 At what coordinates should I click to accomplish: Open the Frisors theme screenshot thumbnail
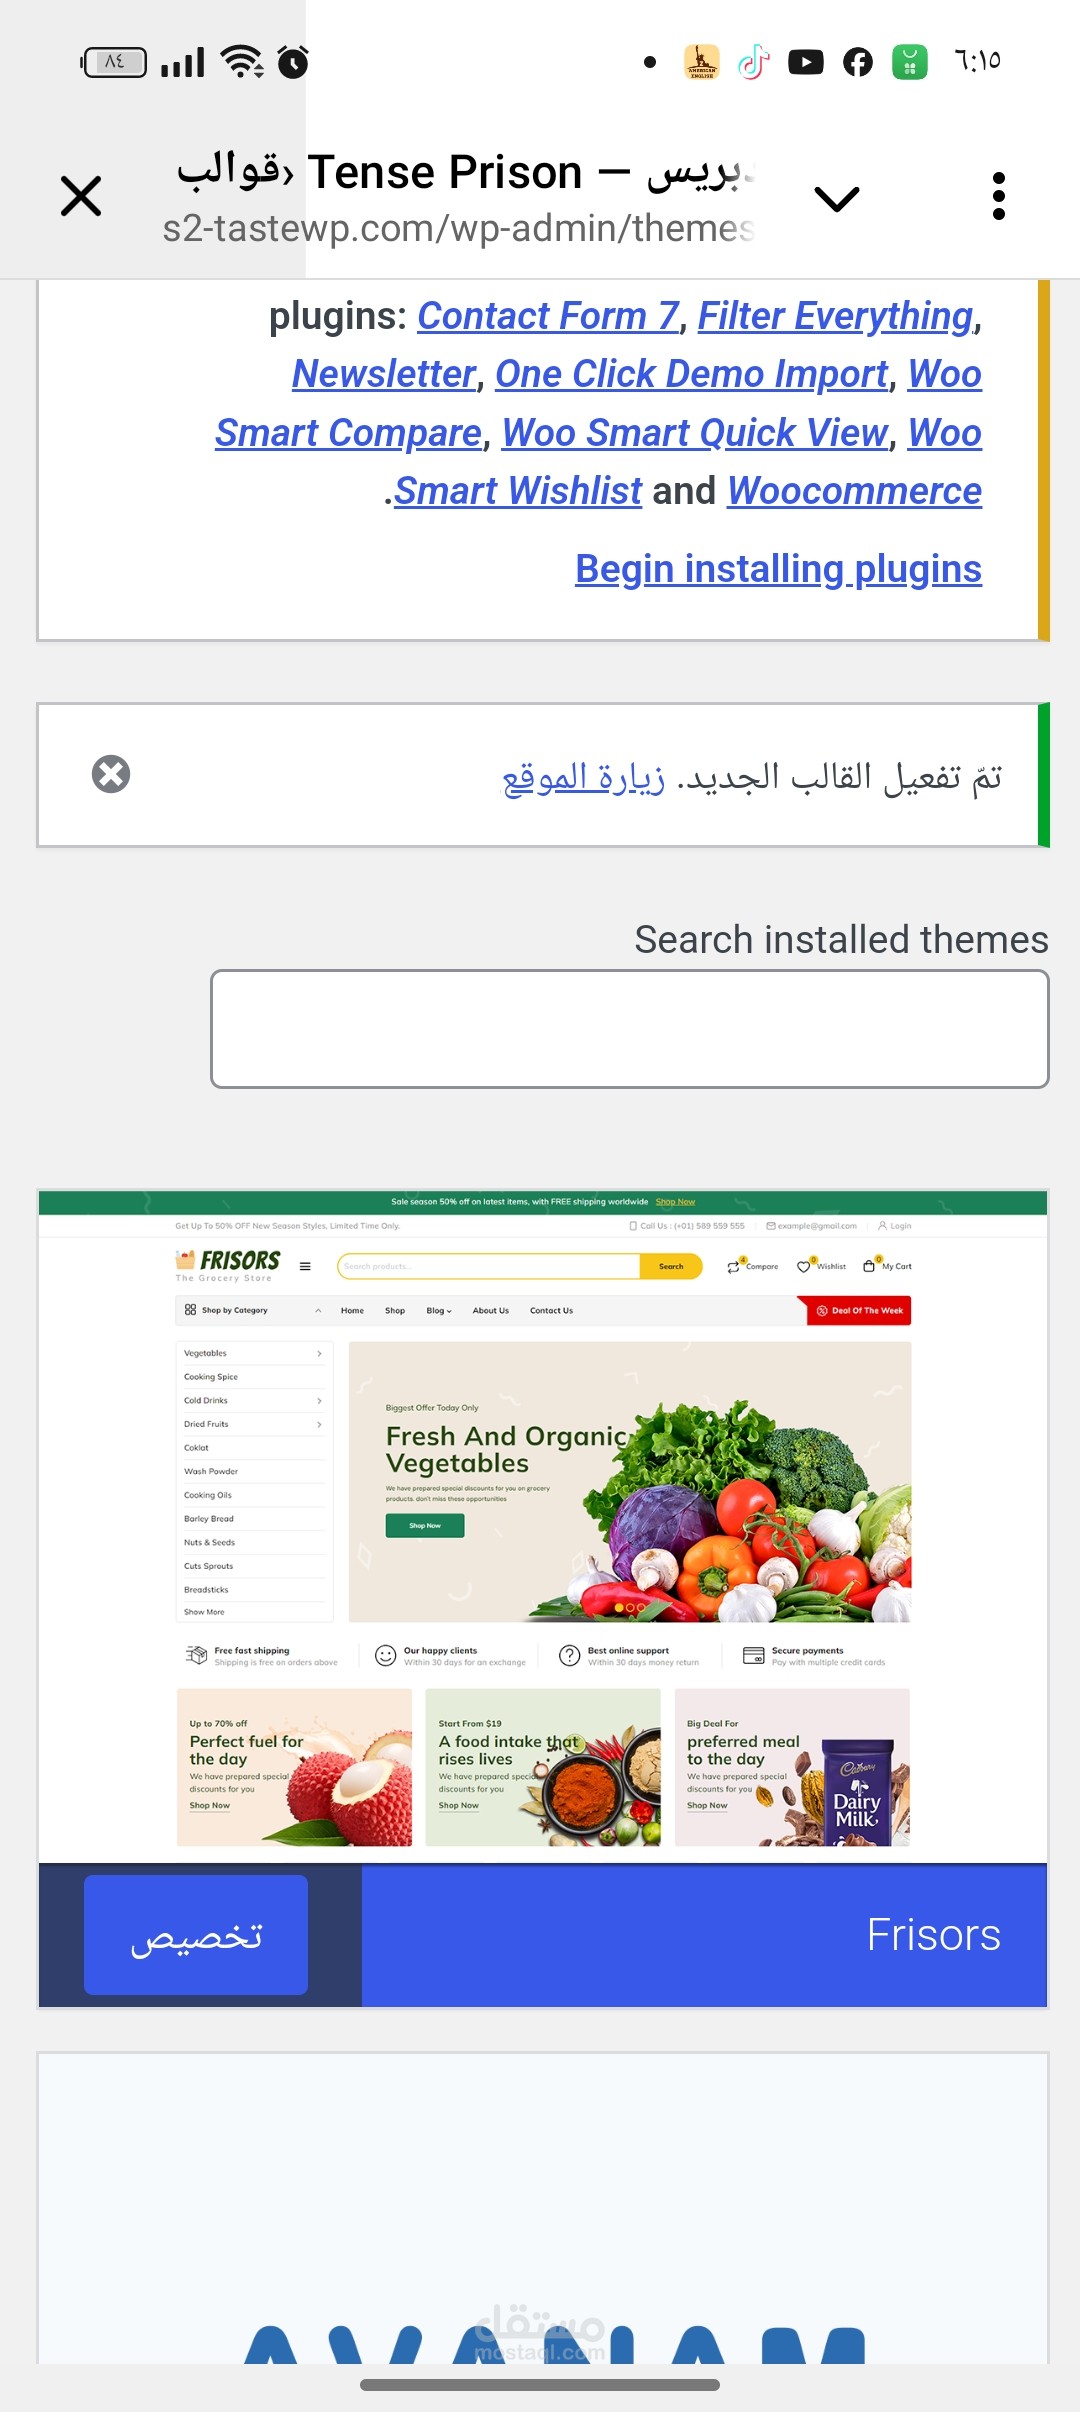[543, 1526]
